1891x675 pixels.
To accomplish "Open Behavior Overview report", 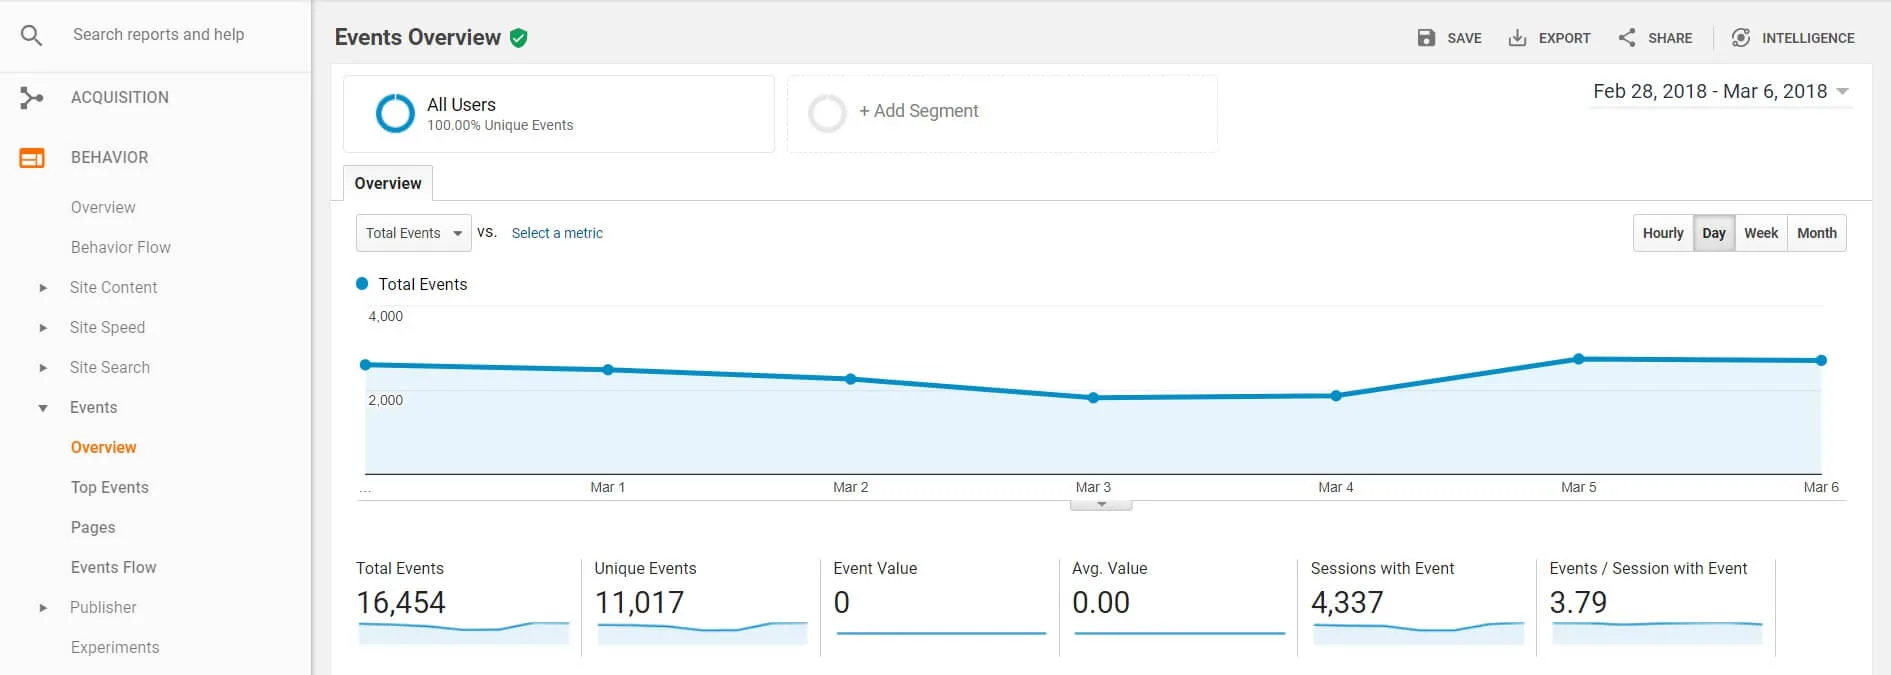I will 103,208.
